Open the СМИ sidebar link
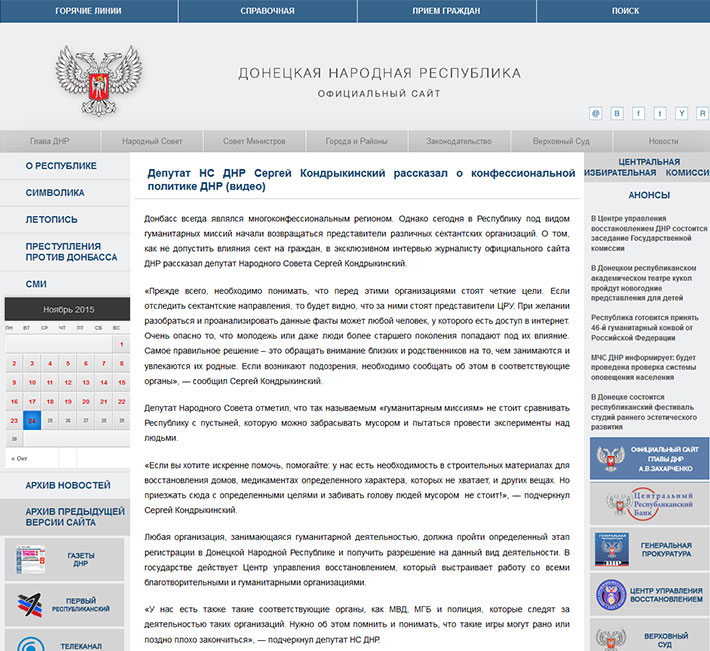The width and height of the screenshot is (710, 651). 36,284
